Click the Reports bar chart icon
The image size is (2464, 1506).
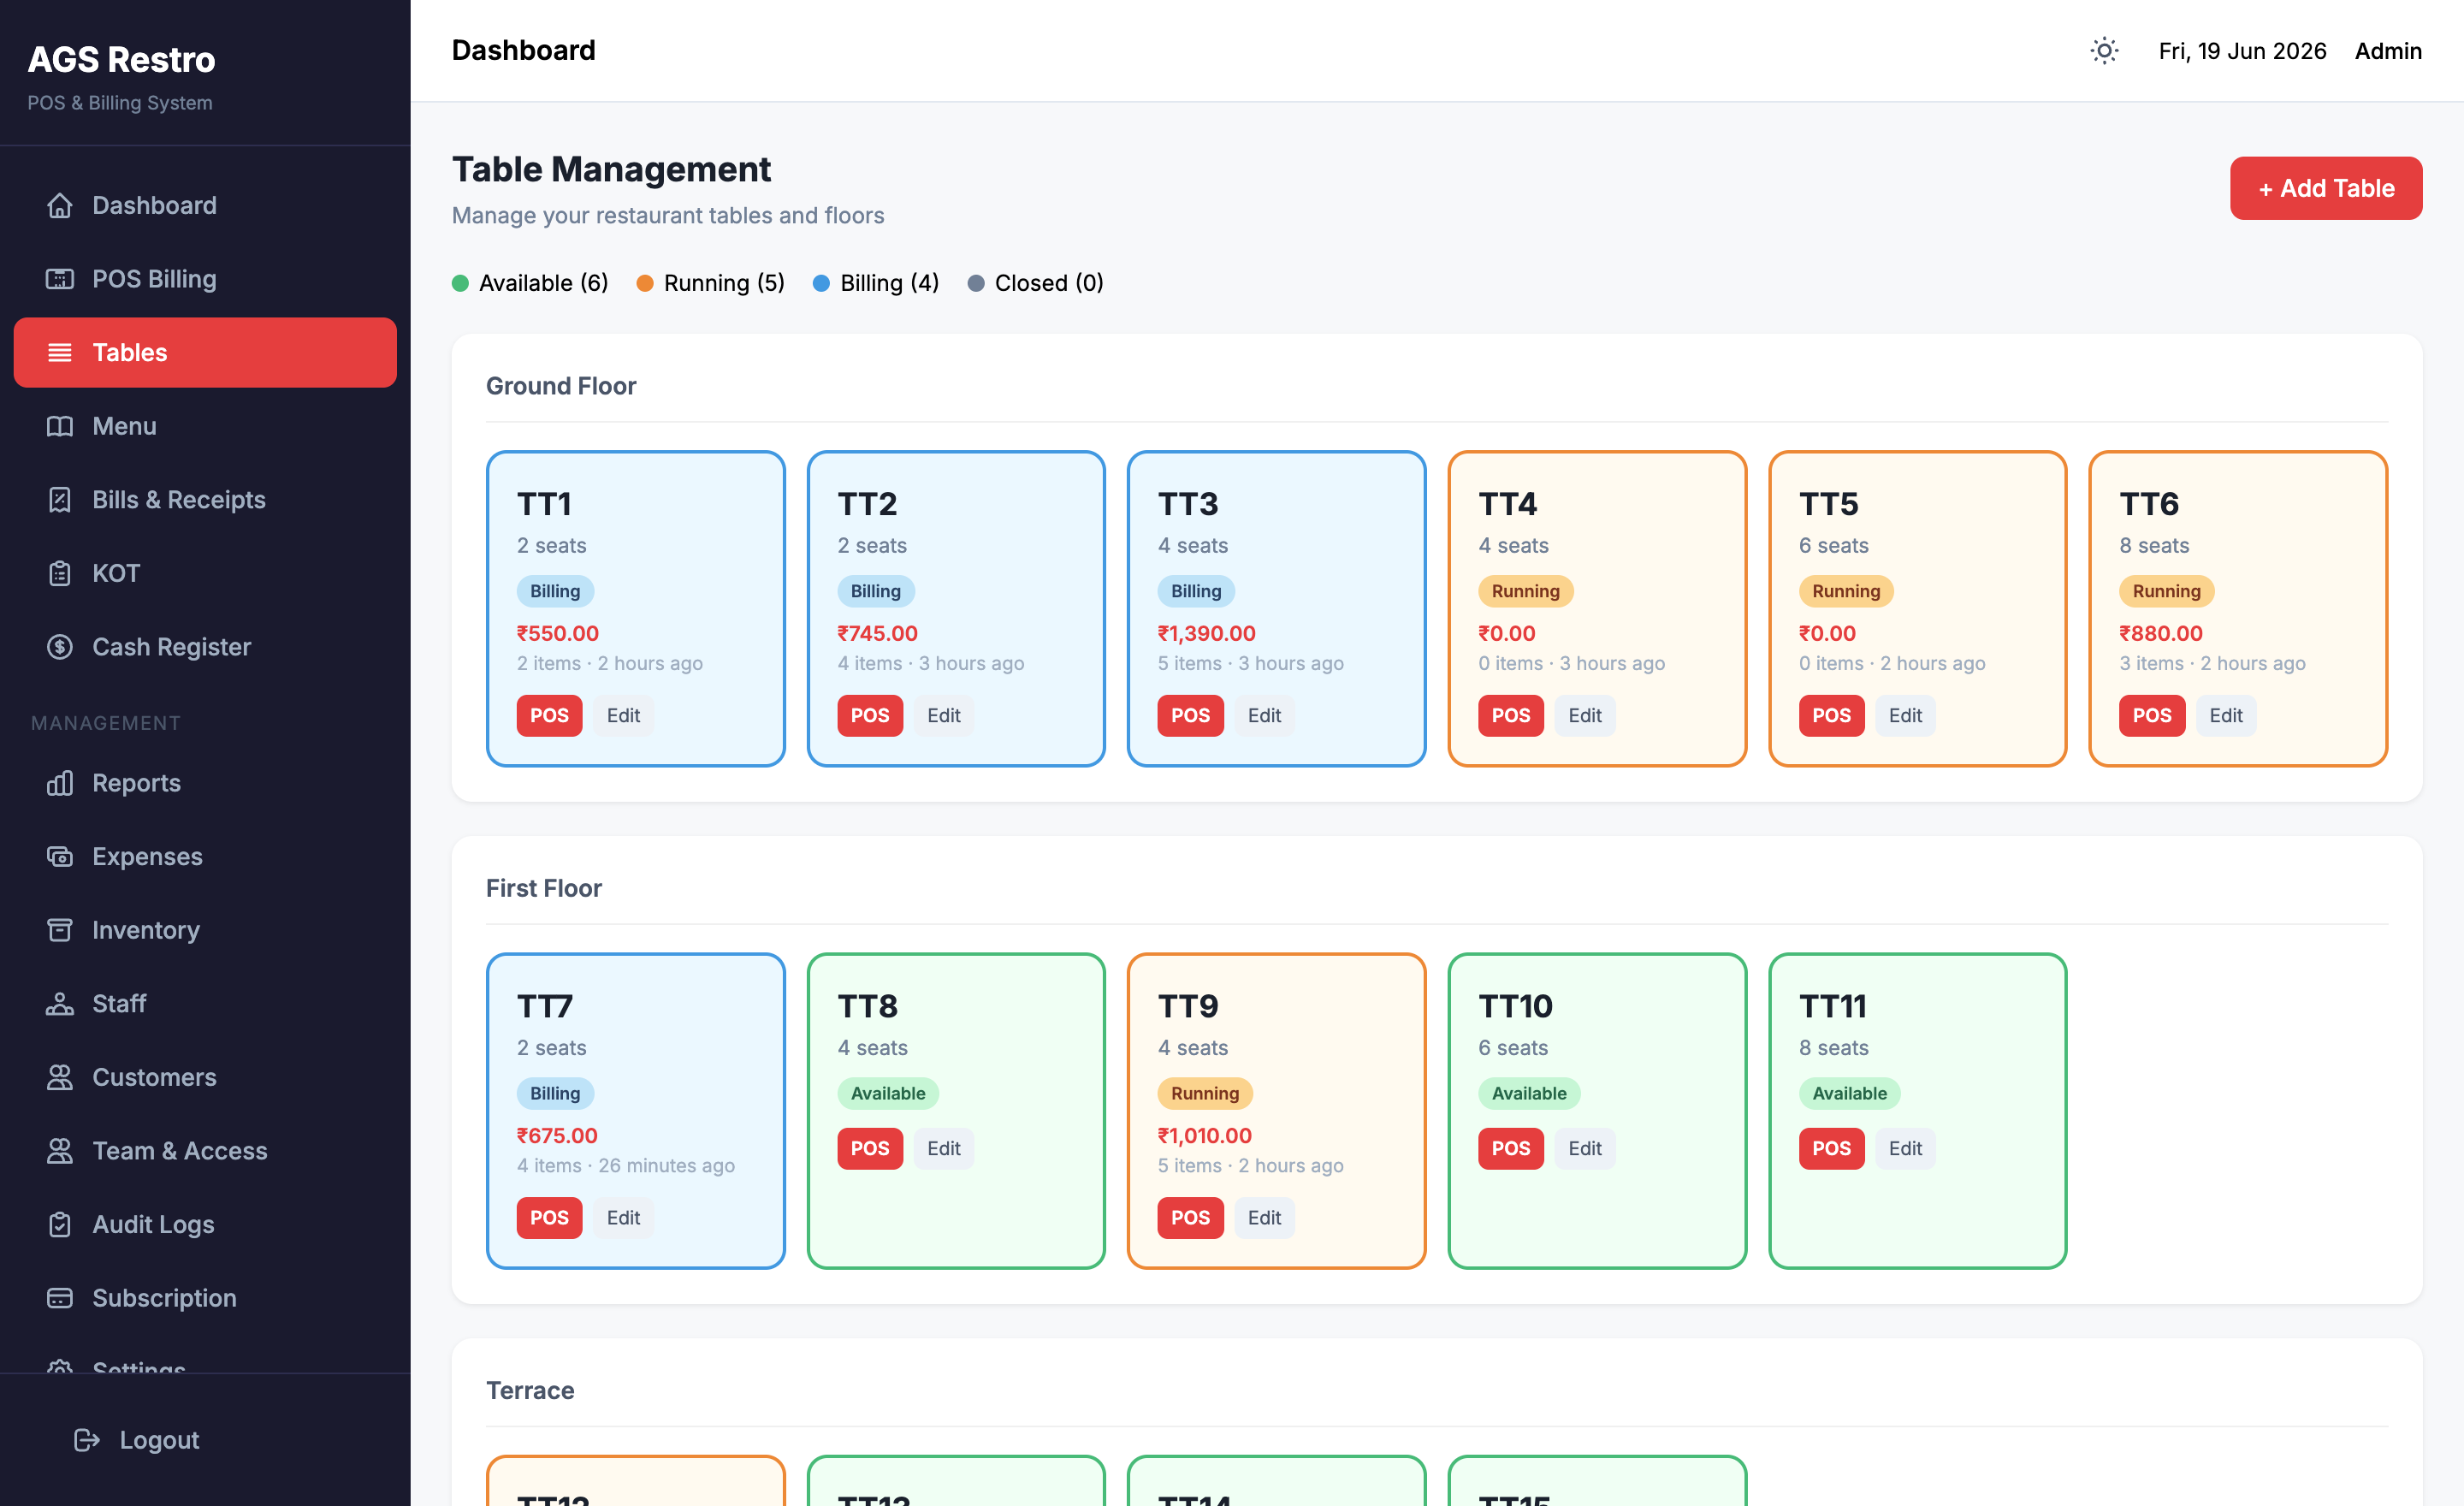[x=60, y=783]
